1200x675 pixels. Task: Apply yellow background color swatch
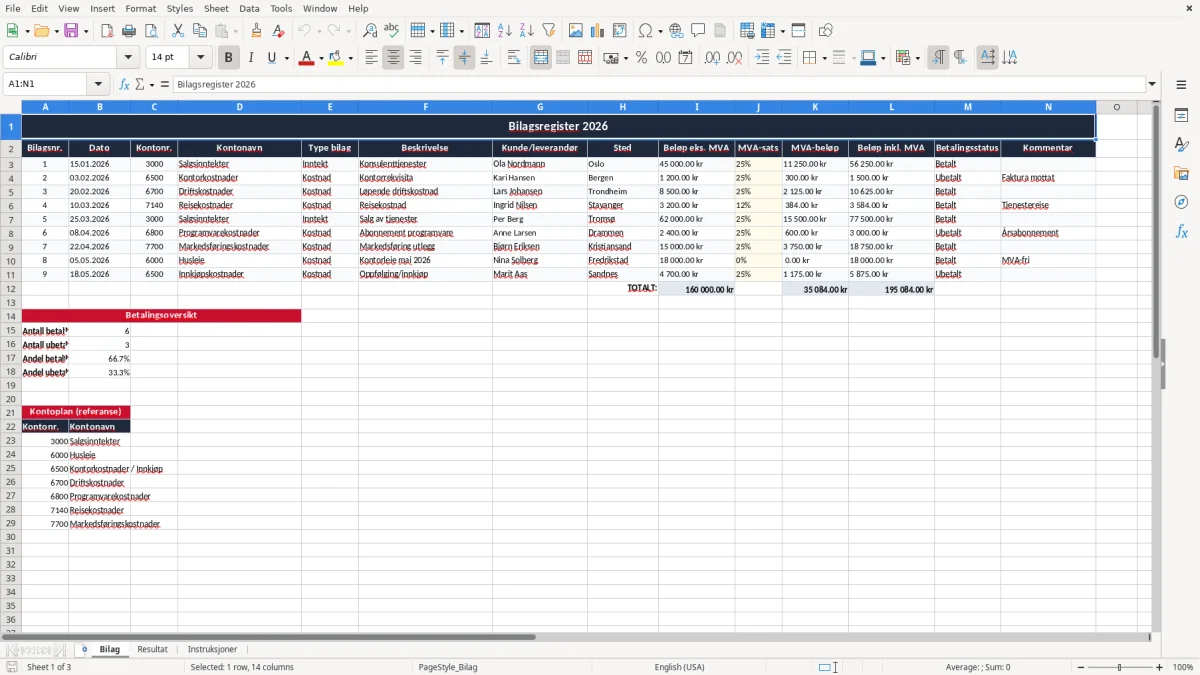(336, 58)
